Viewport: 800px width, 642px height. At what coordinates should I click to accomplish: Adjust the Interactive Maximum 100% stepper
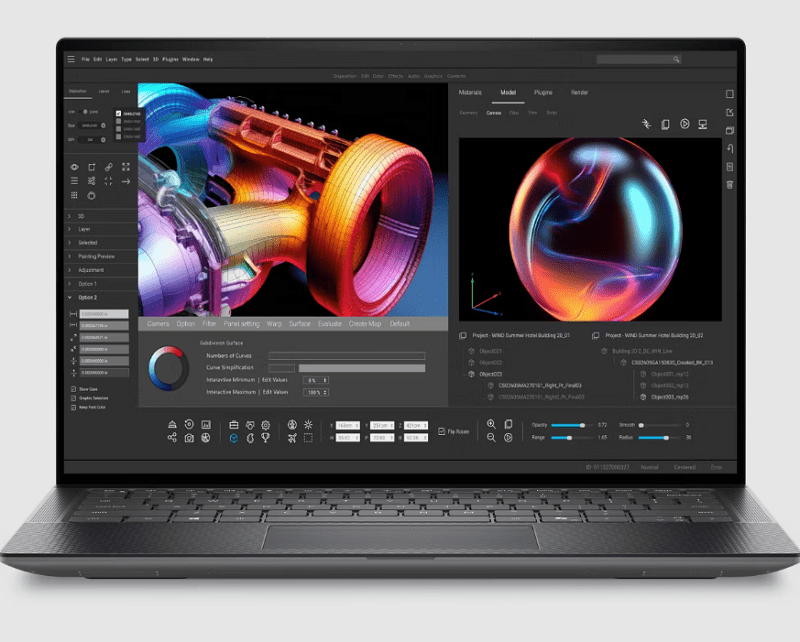click(x=316, y=392)
